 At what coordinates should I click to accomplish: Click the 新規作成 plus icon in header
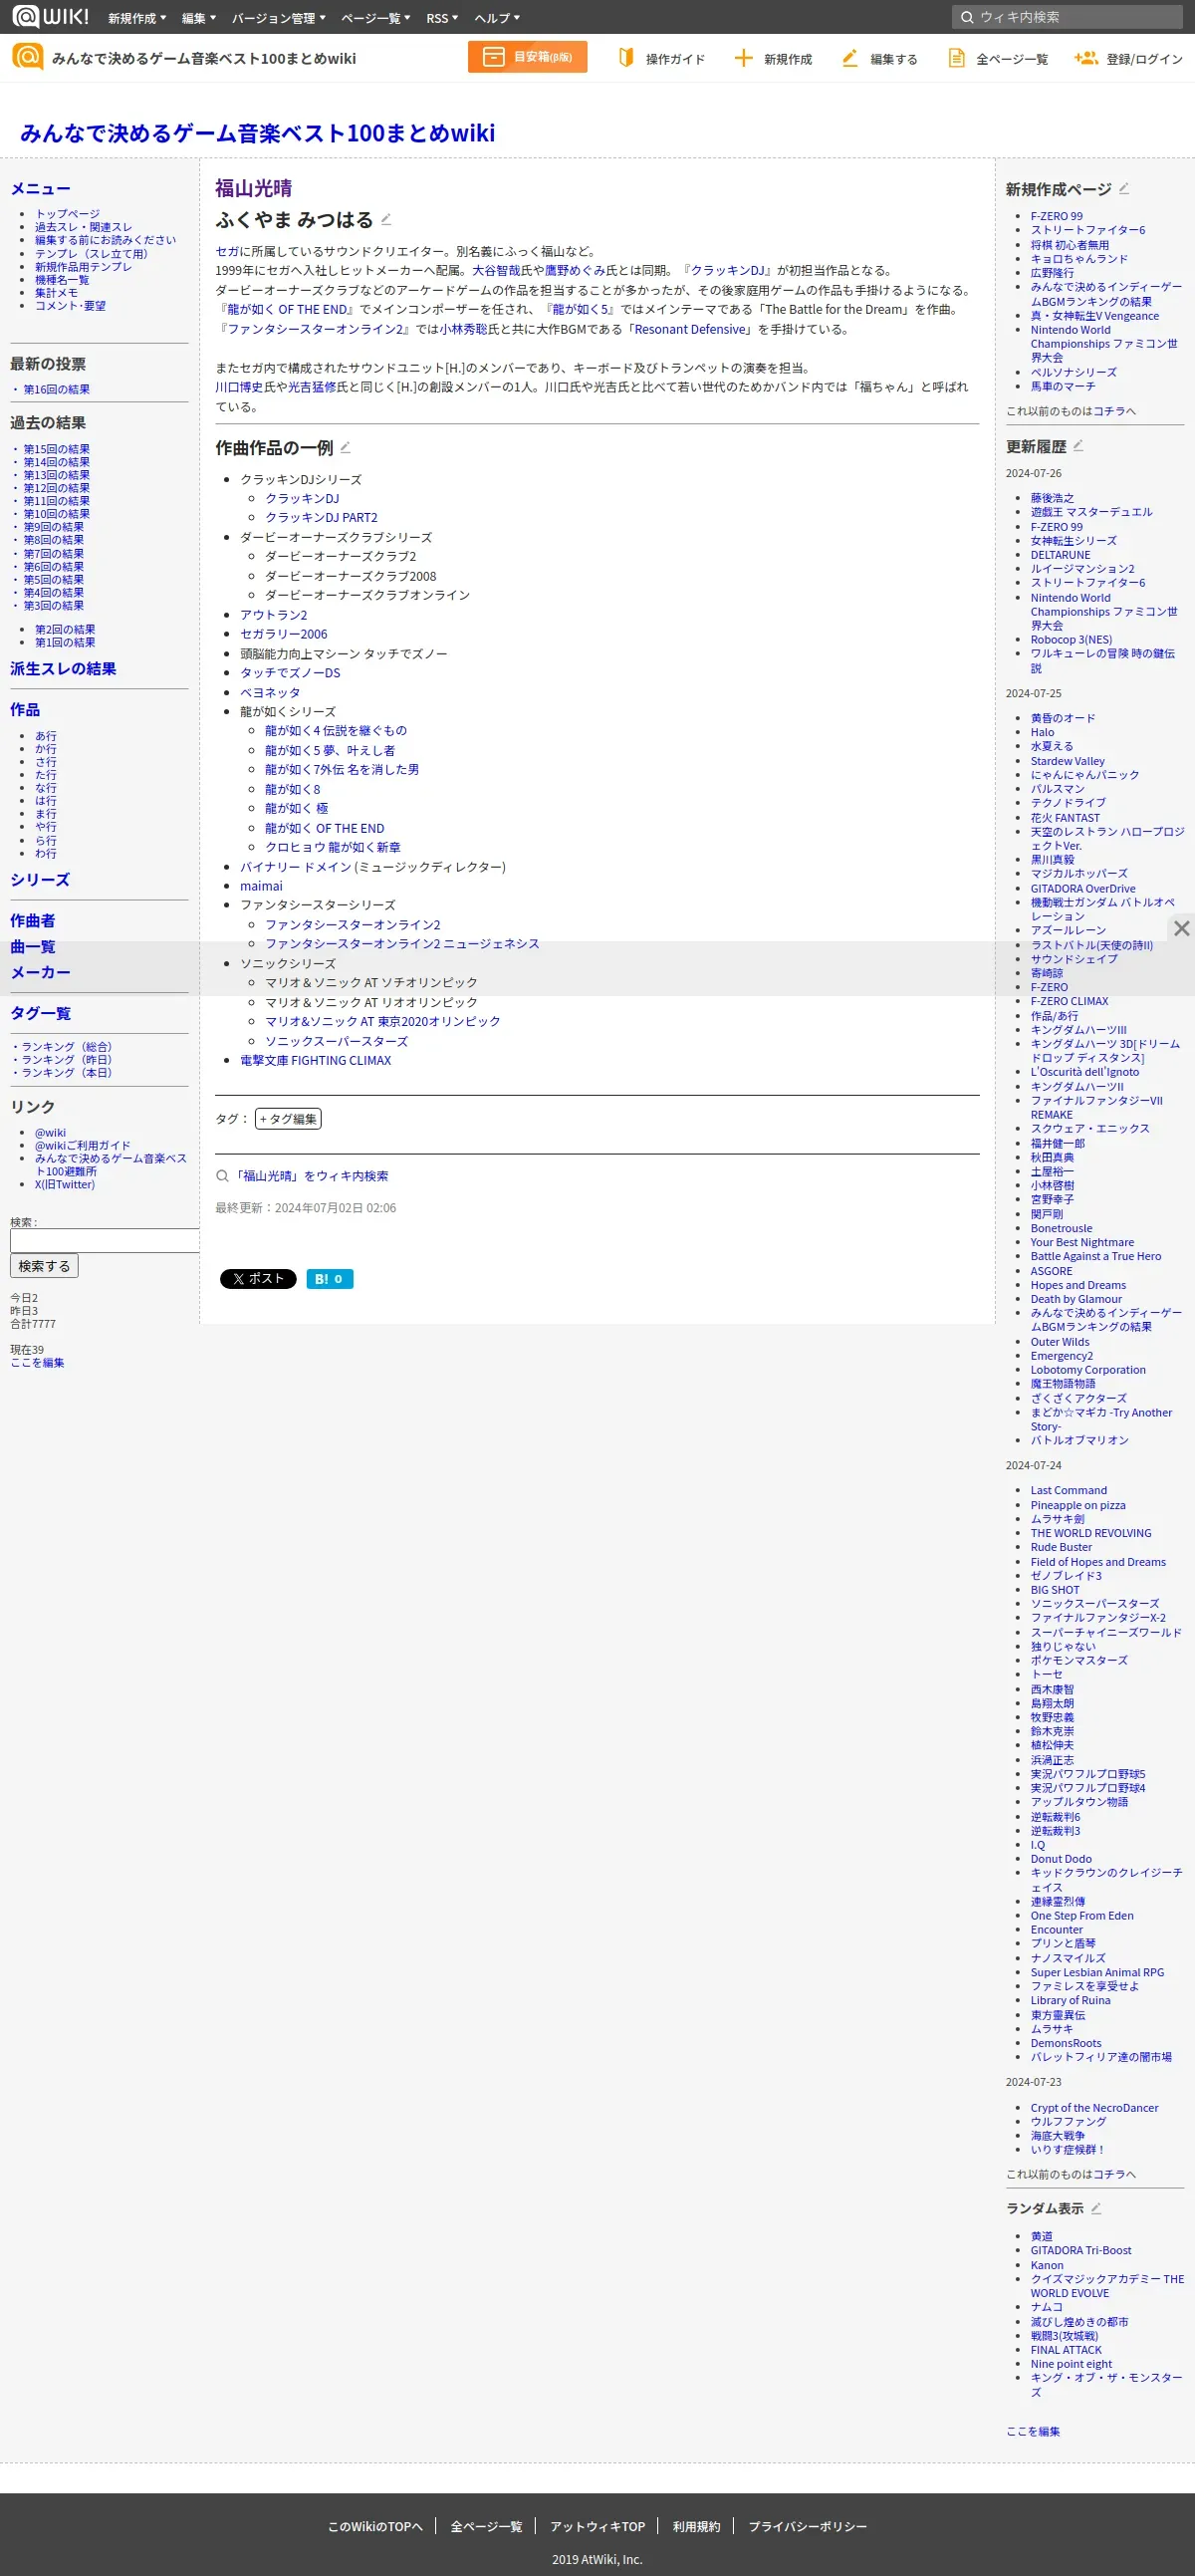coord(743,58)
